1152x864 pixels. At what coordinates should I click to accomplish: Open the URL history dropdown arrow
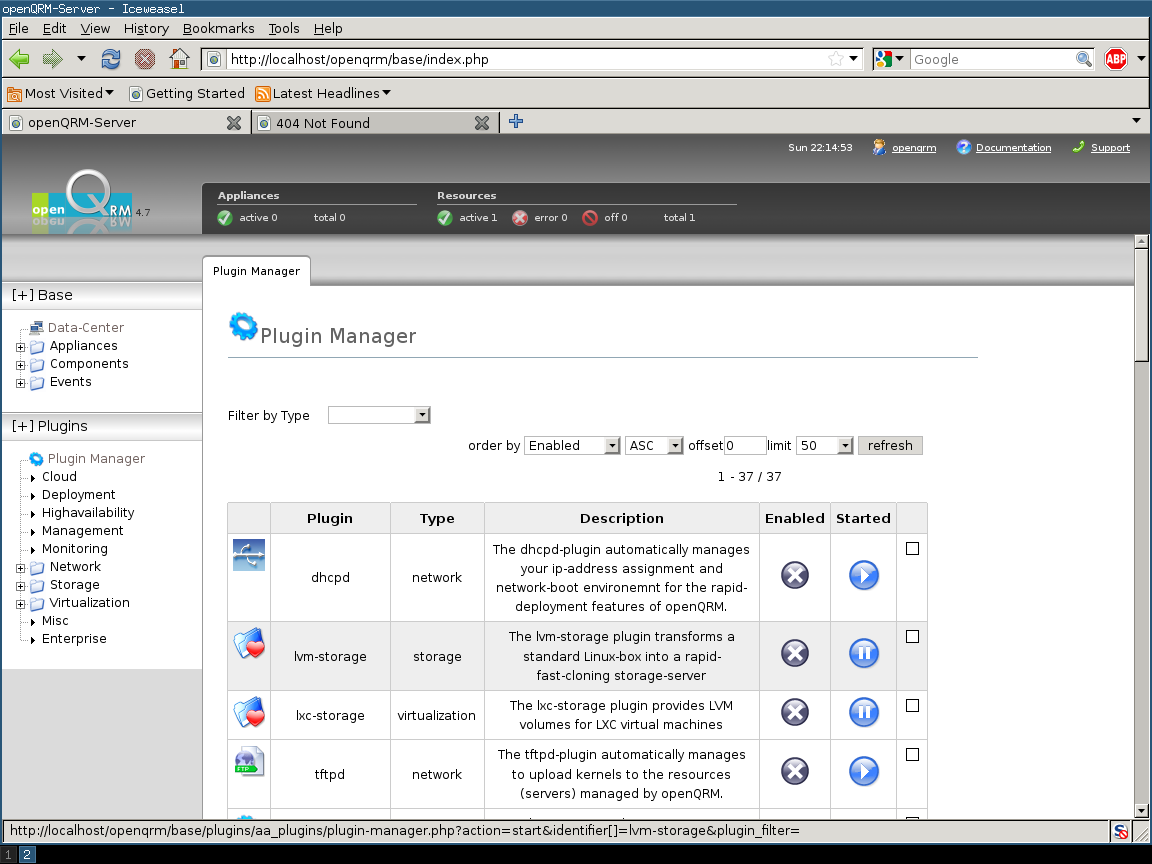pos(853,59)
